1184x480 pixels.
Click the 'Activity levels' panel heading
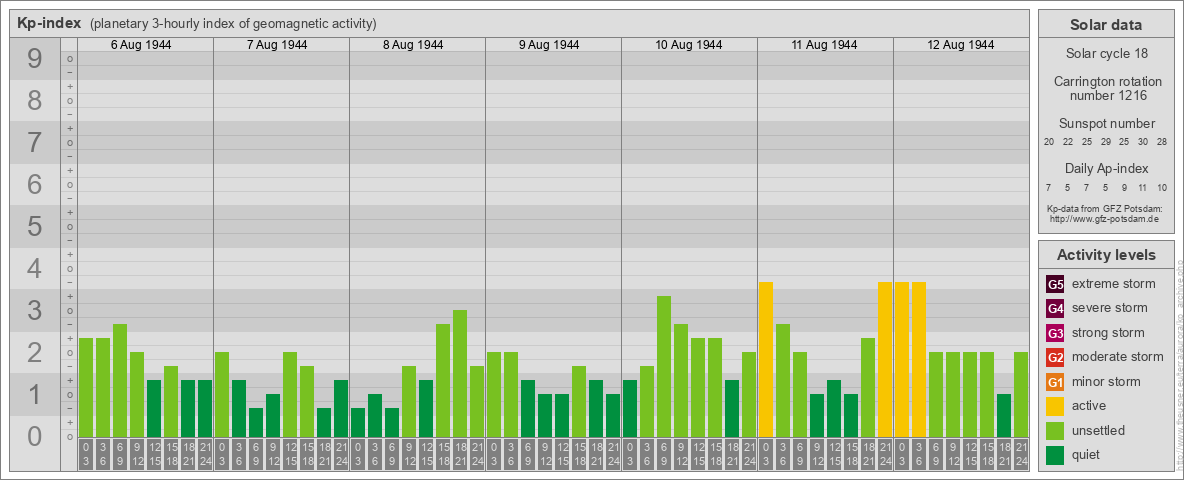click(1106, 255)
